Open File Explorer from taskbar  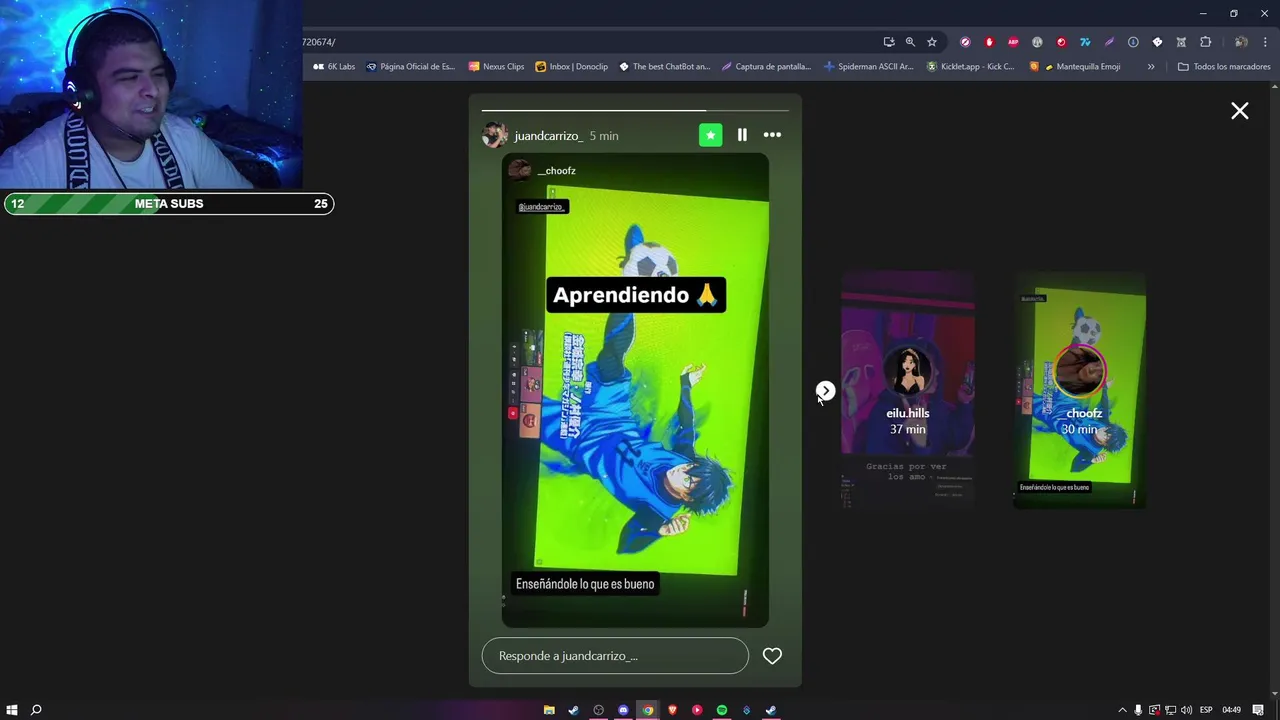click(x=549, y=710)
